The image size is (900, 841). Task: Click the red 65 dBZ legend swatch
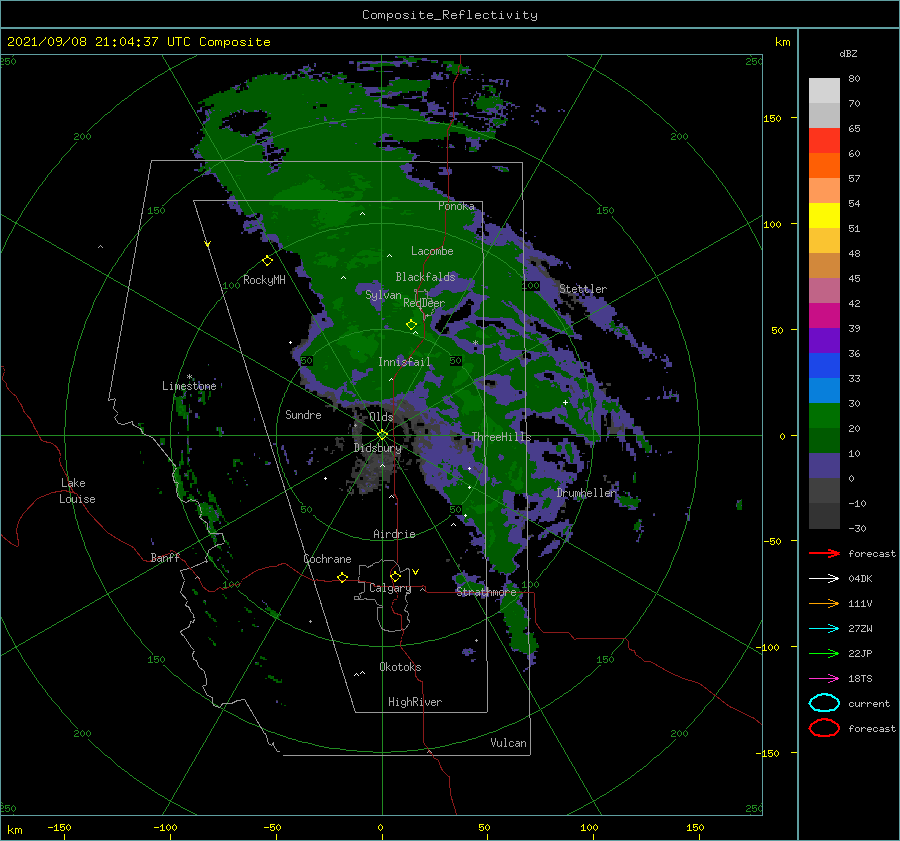(824, 140)
